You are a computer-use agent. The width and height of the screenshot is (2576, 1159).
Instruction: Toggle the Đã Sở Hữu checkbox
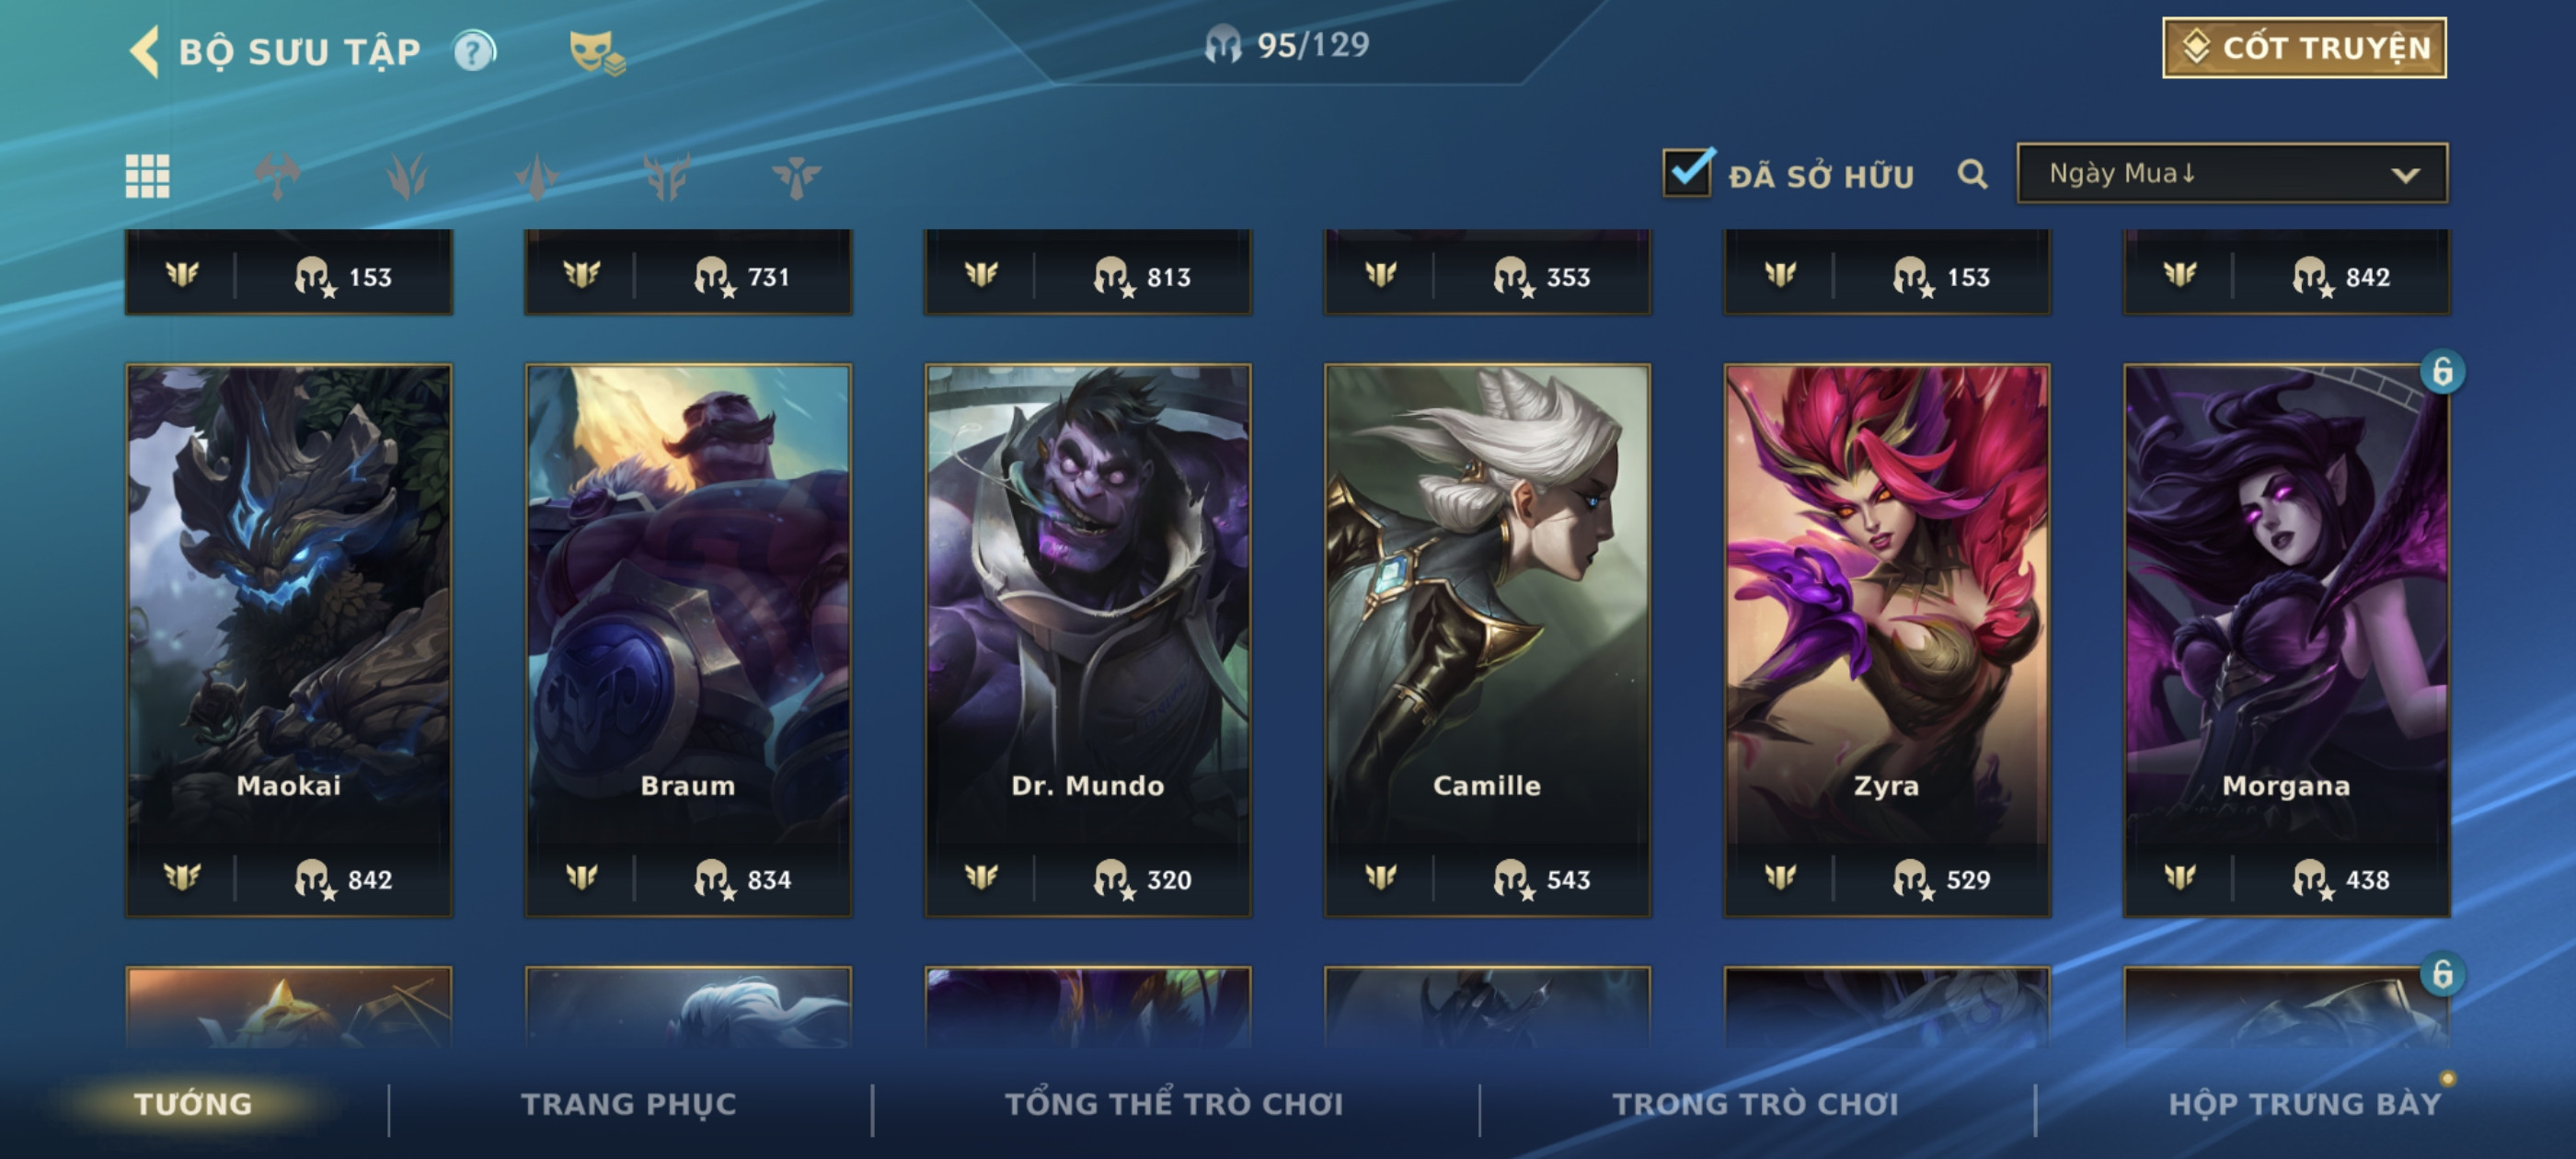coord(1688,172)
